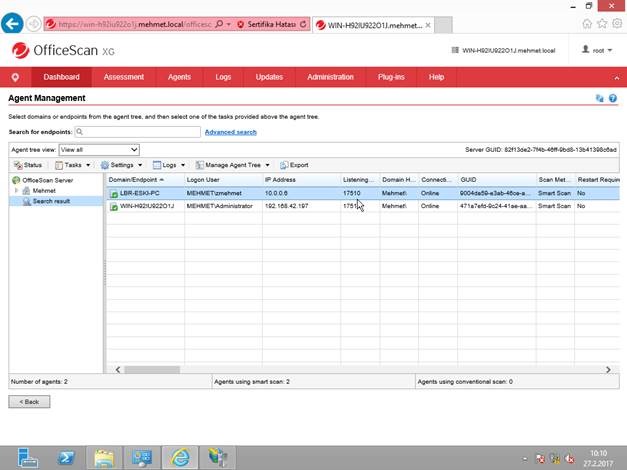Open browser favorites star icon
The width and height of the screenshot is (627, 470).
[x=602, y=24]
